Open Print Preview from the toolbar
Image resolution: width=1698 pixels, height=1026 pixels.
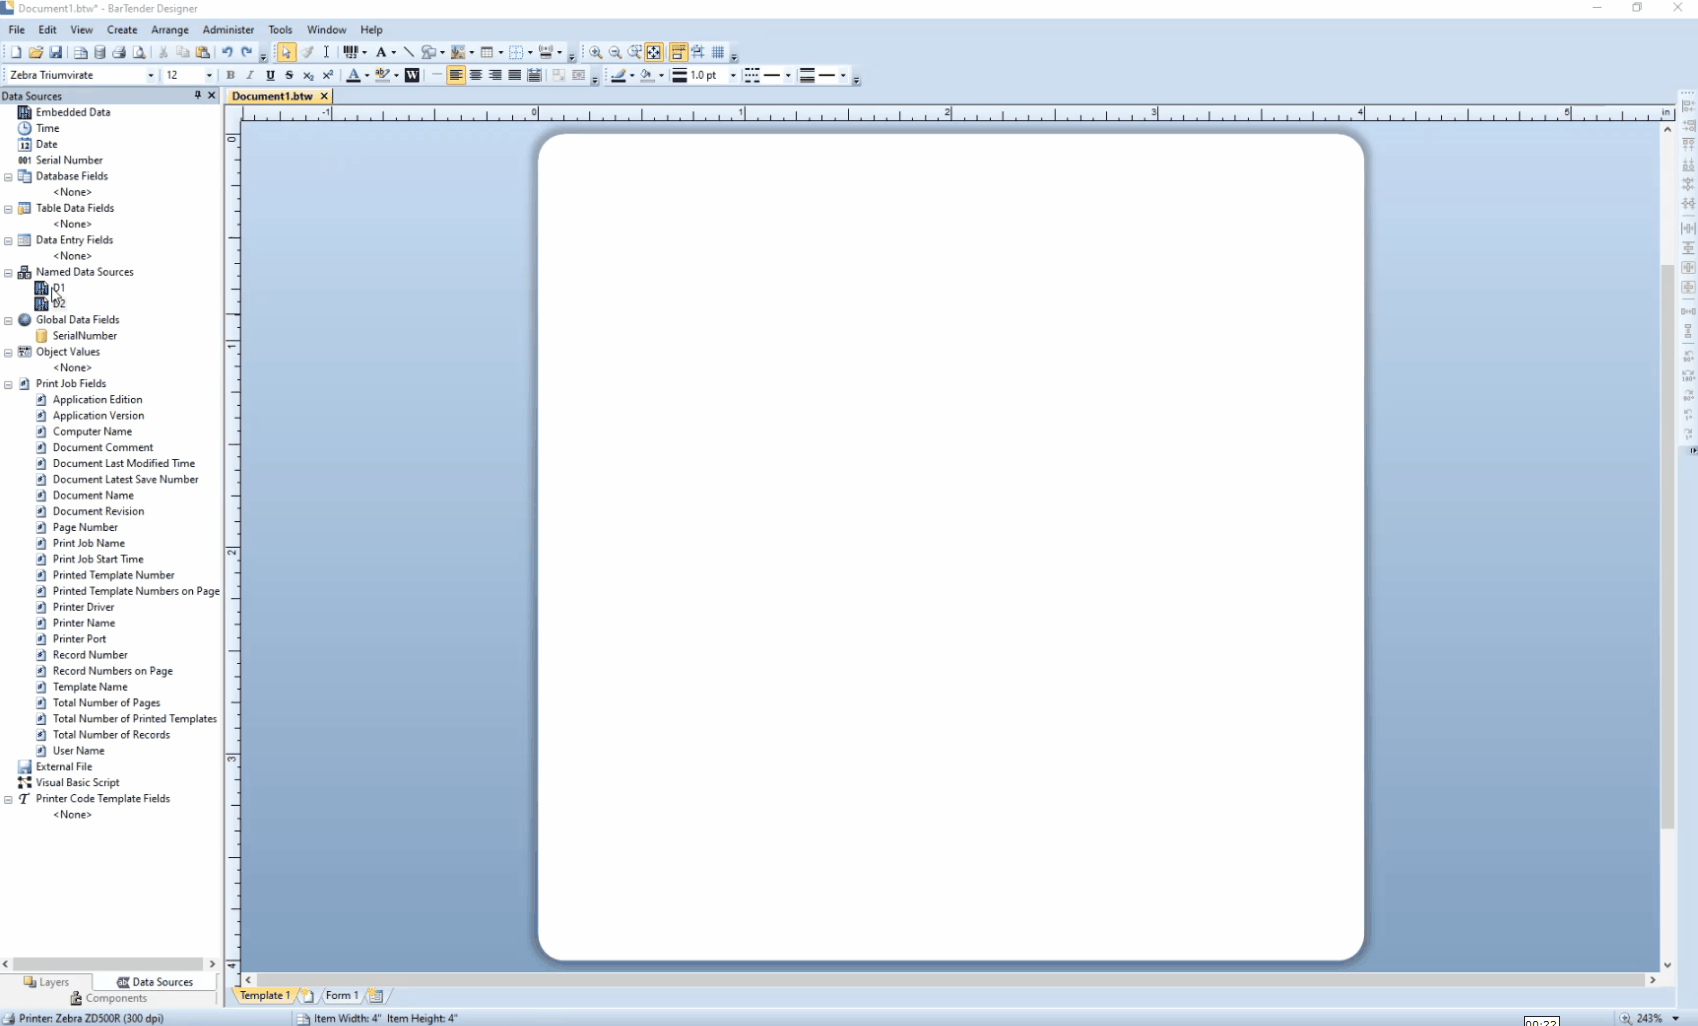(x=139, y=52)
